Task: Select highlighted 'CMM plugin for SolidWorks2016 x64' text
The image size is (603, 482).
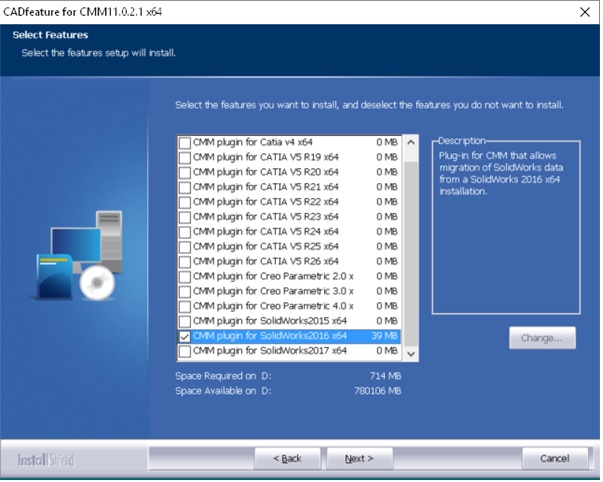Action: click(270, 336)
